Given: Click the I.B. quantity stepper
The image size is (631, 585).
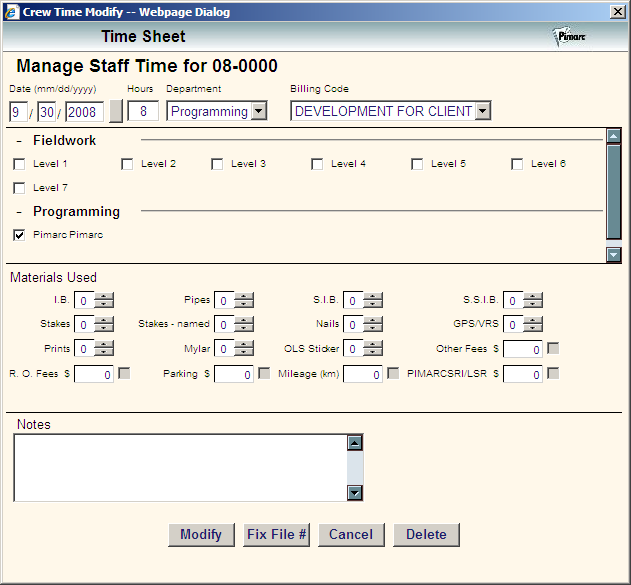Looking at the screenshot, I should [104, 300].
